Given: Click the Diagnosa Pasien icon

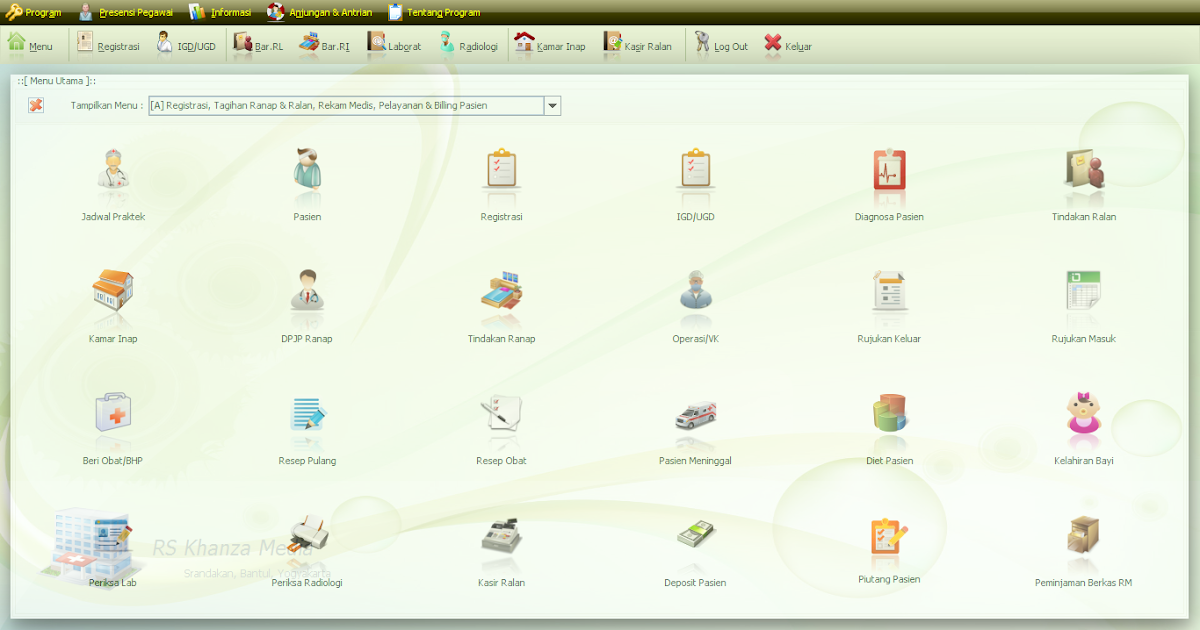Looking at the screenshot, I should (889, 175).
